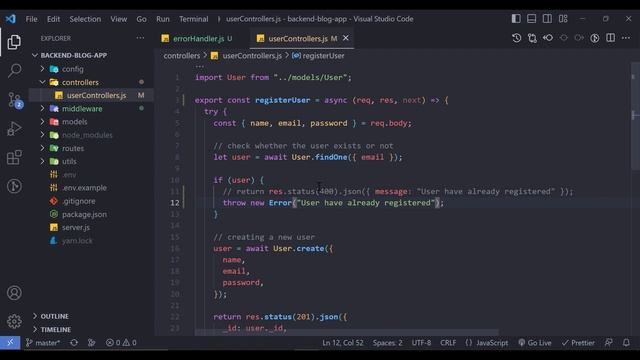Start Go Live server

coord(535,343)
